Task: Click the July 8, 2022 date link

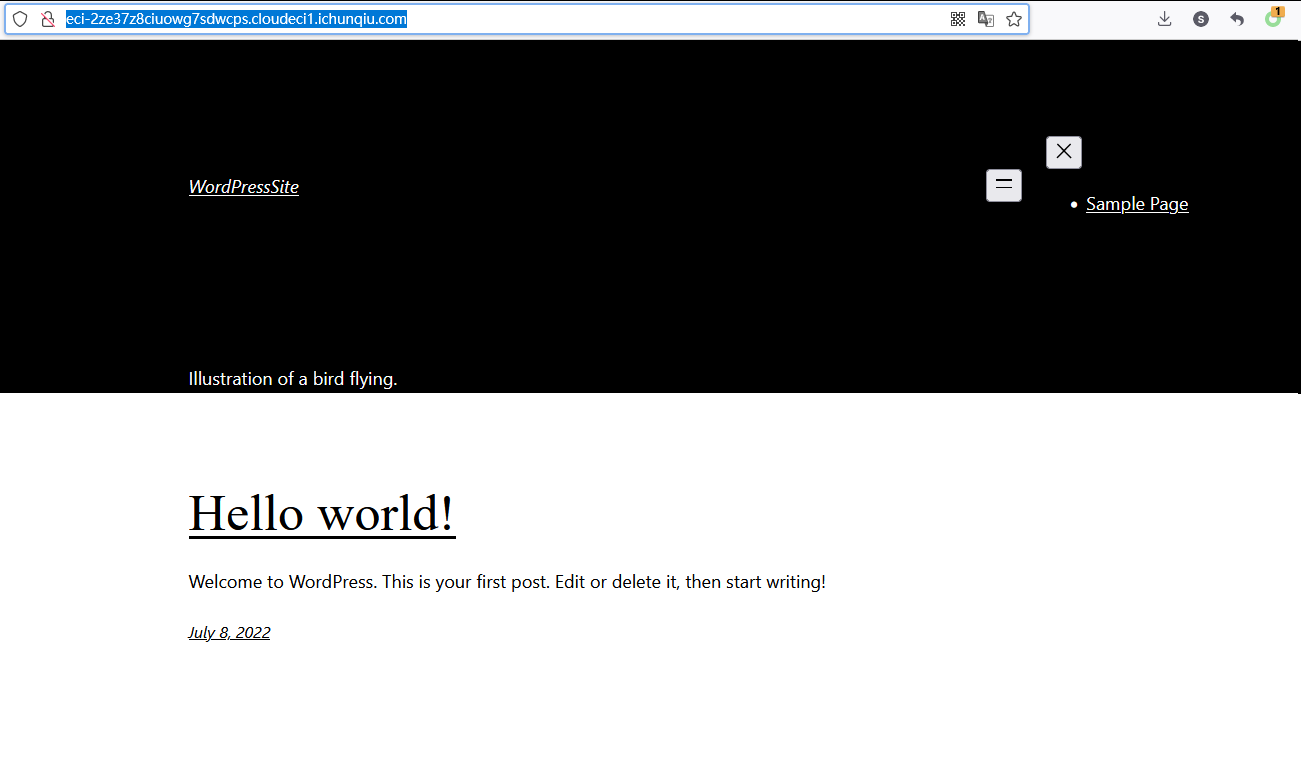Action: [229, 632]
